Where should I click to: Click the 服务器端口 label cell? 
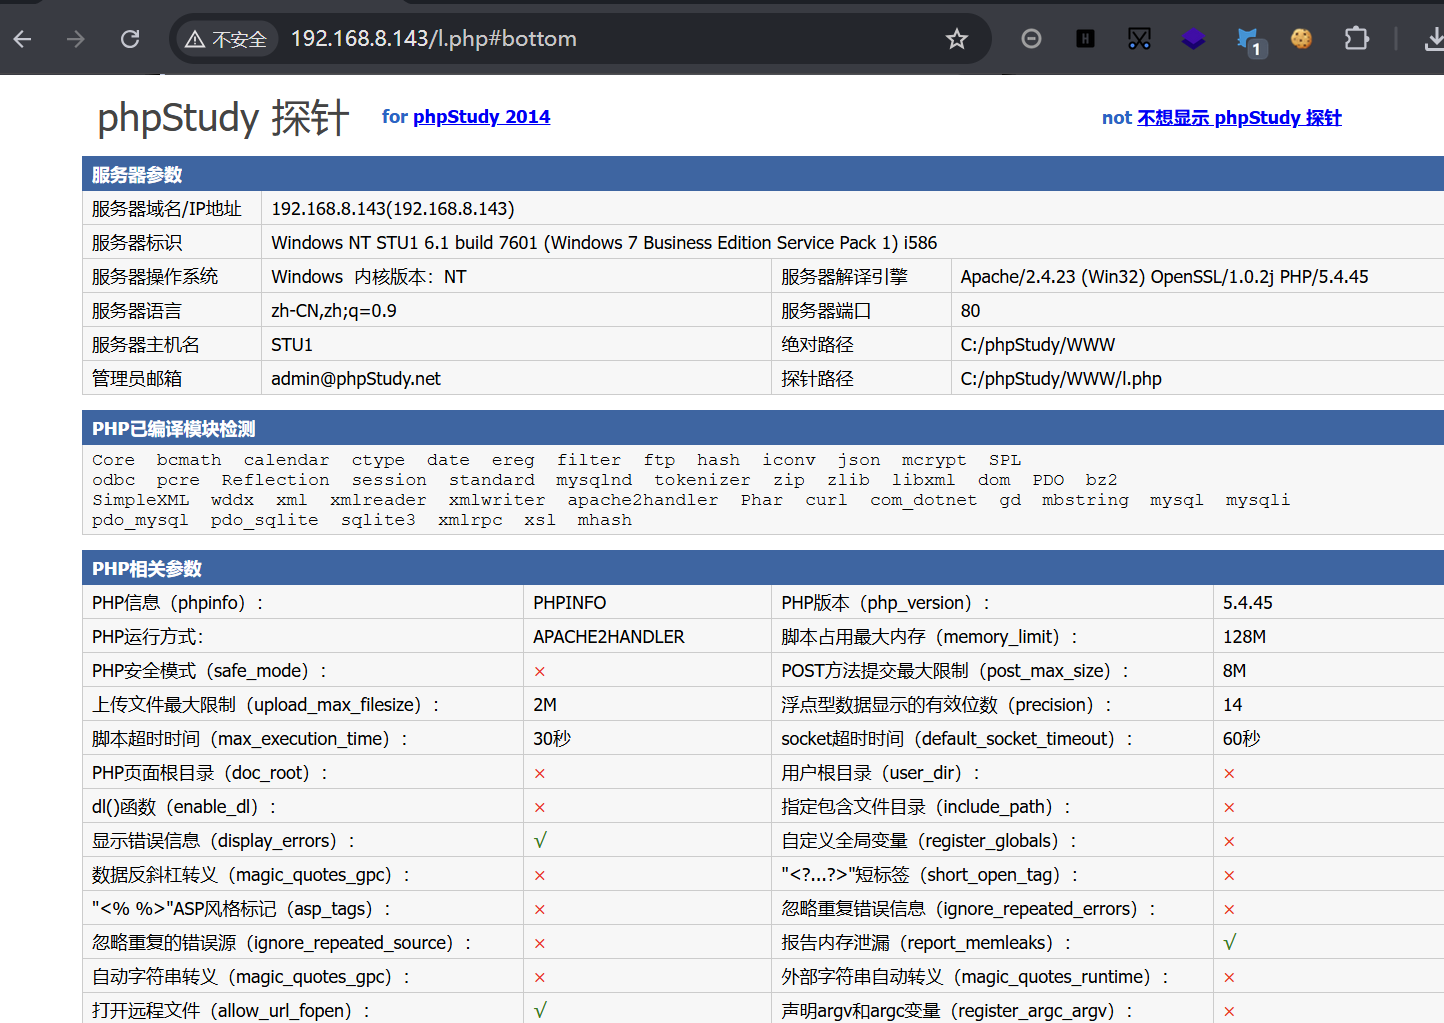tap(861, 311)
